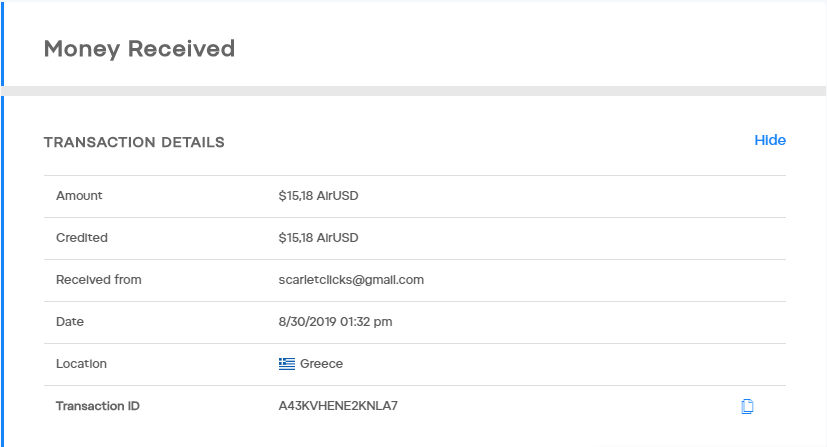827x447 pixels.
Task: Select the Received from label
Action: click(99, 280)
